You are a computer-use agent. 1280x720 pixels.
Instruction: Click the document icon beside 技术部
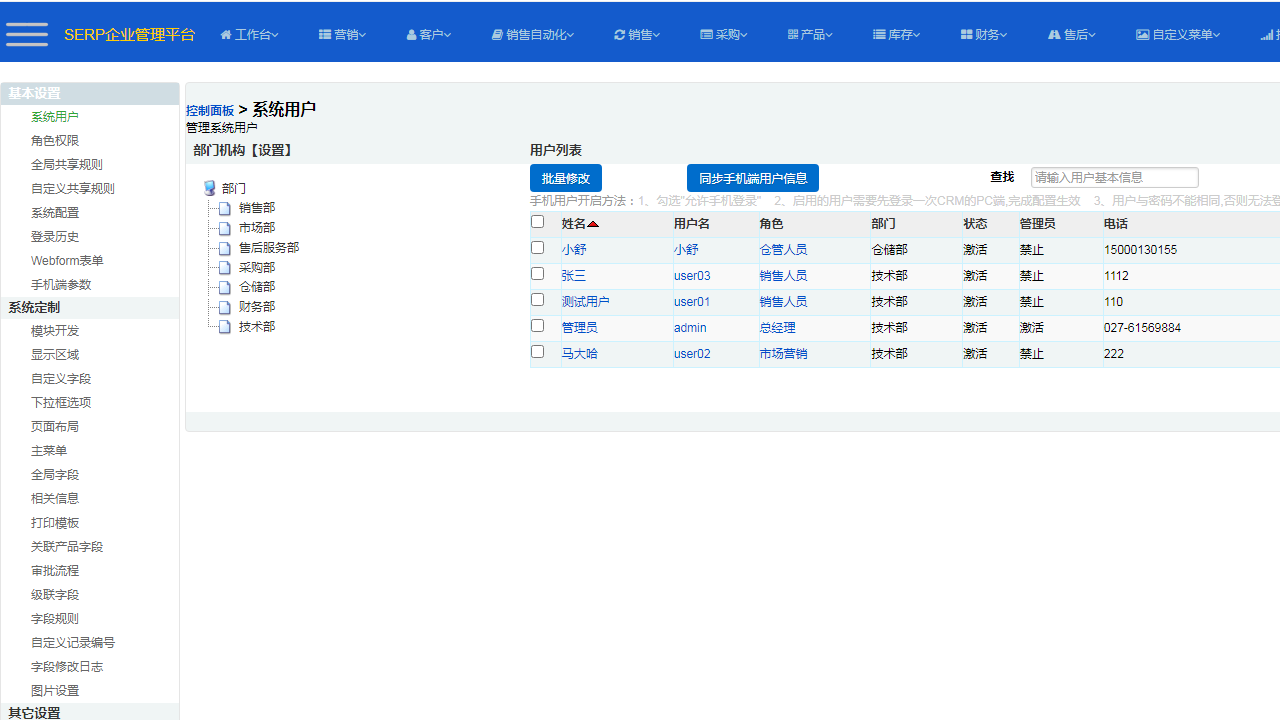click(224, 327)
